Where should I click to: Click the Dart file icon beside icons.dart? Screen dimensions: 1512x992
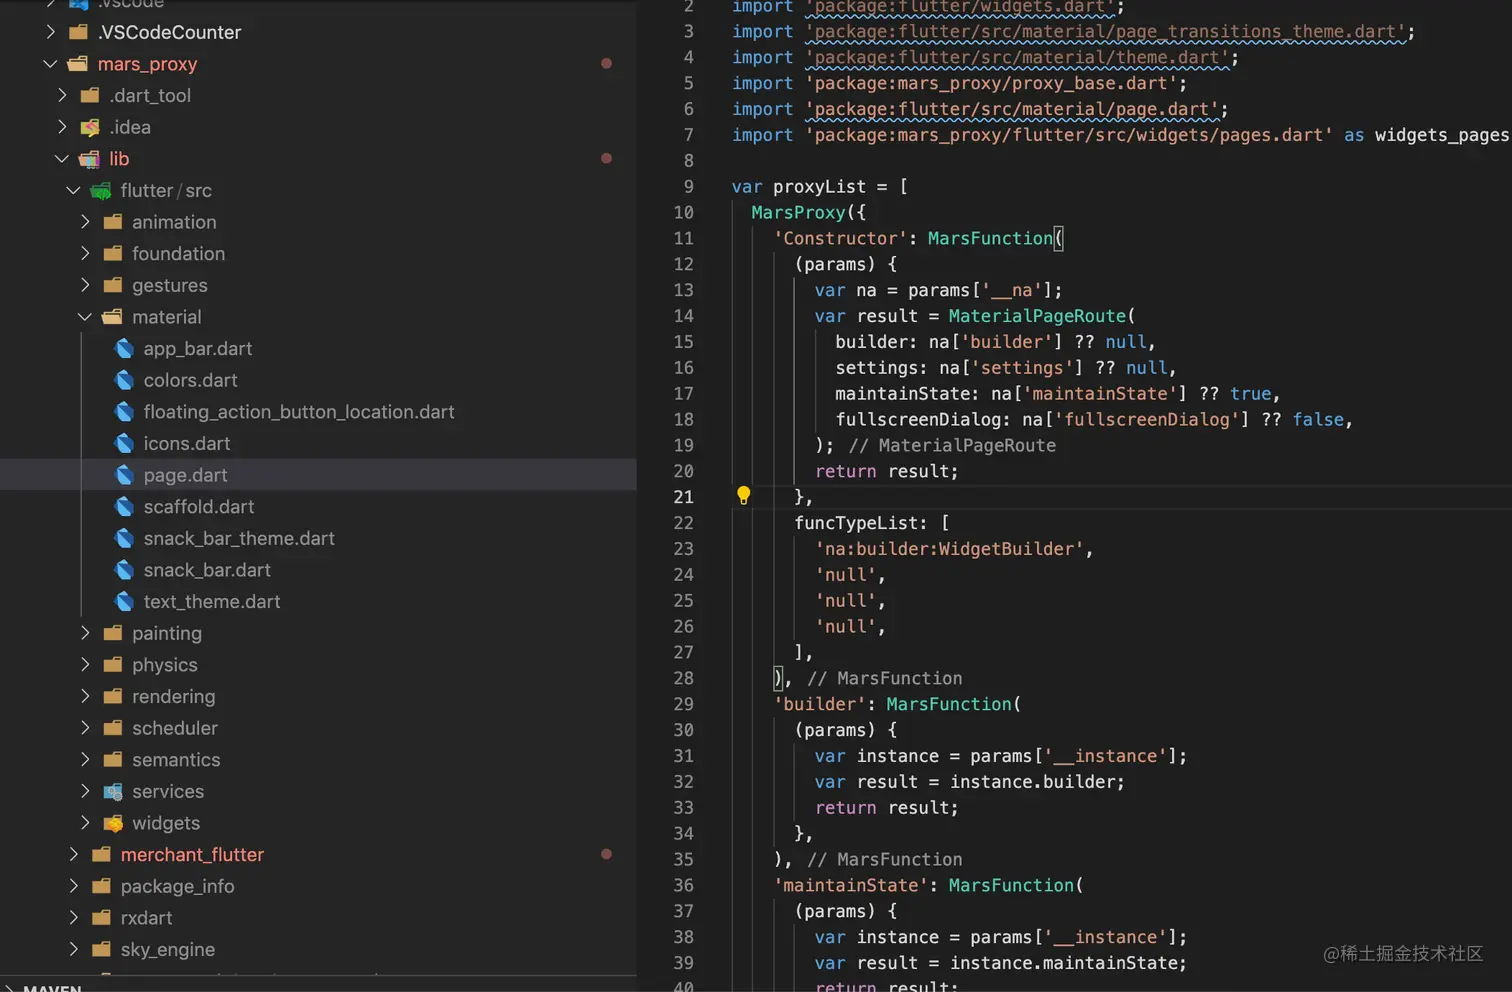click(124, 443)
